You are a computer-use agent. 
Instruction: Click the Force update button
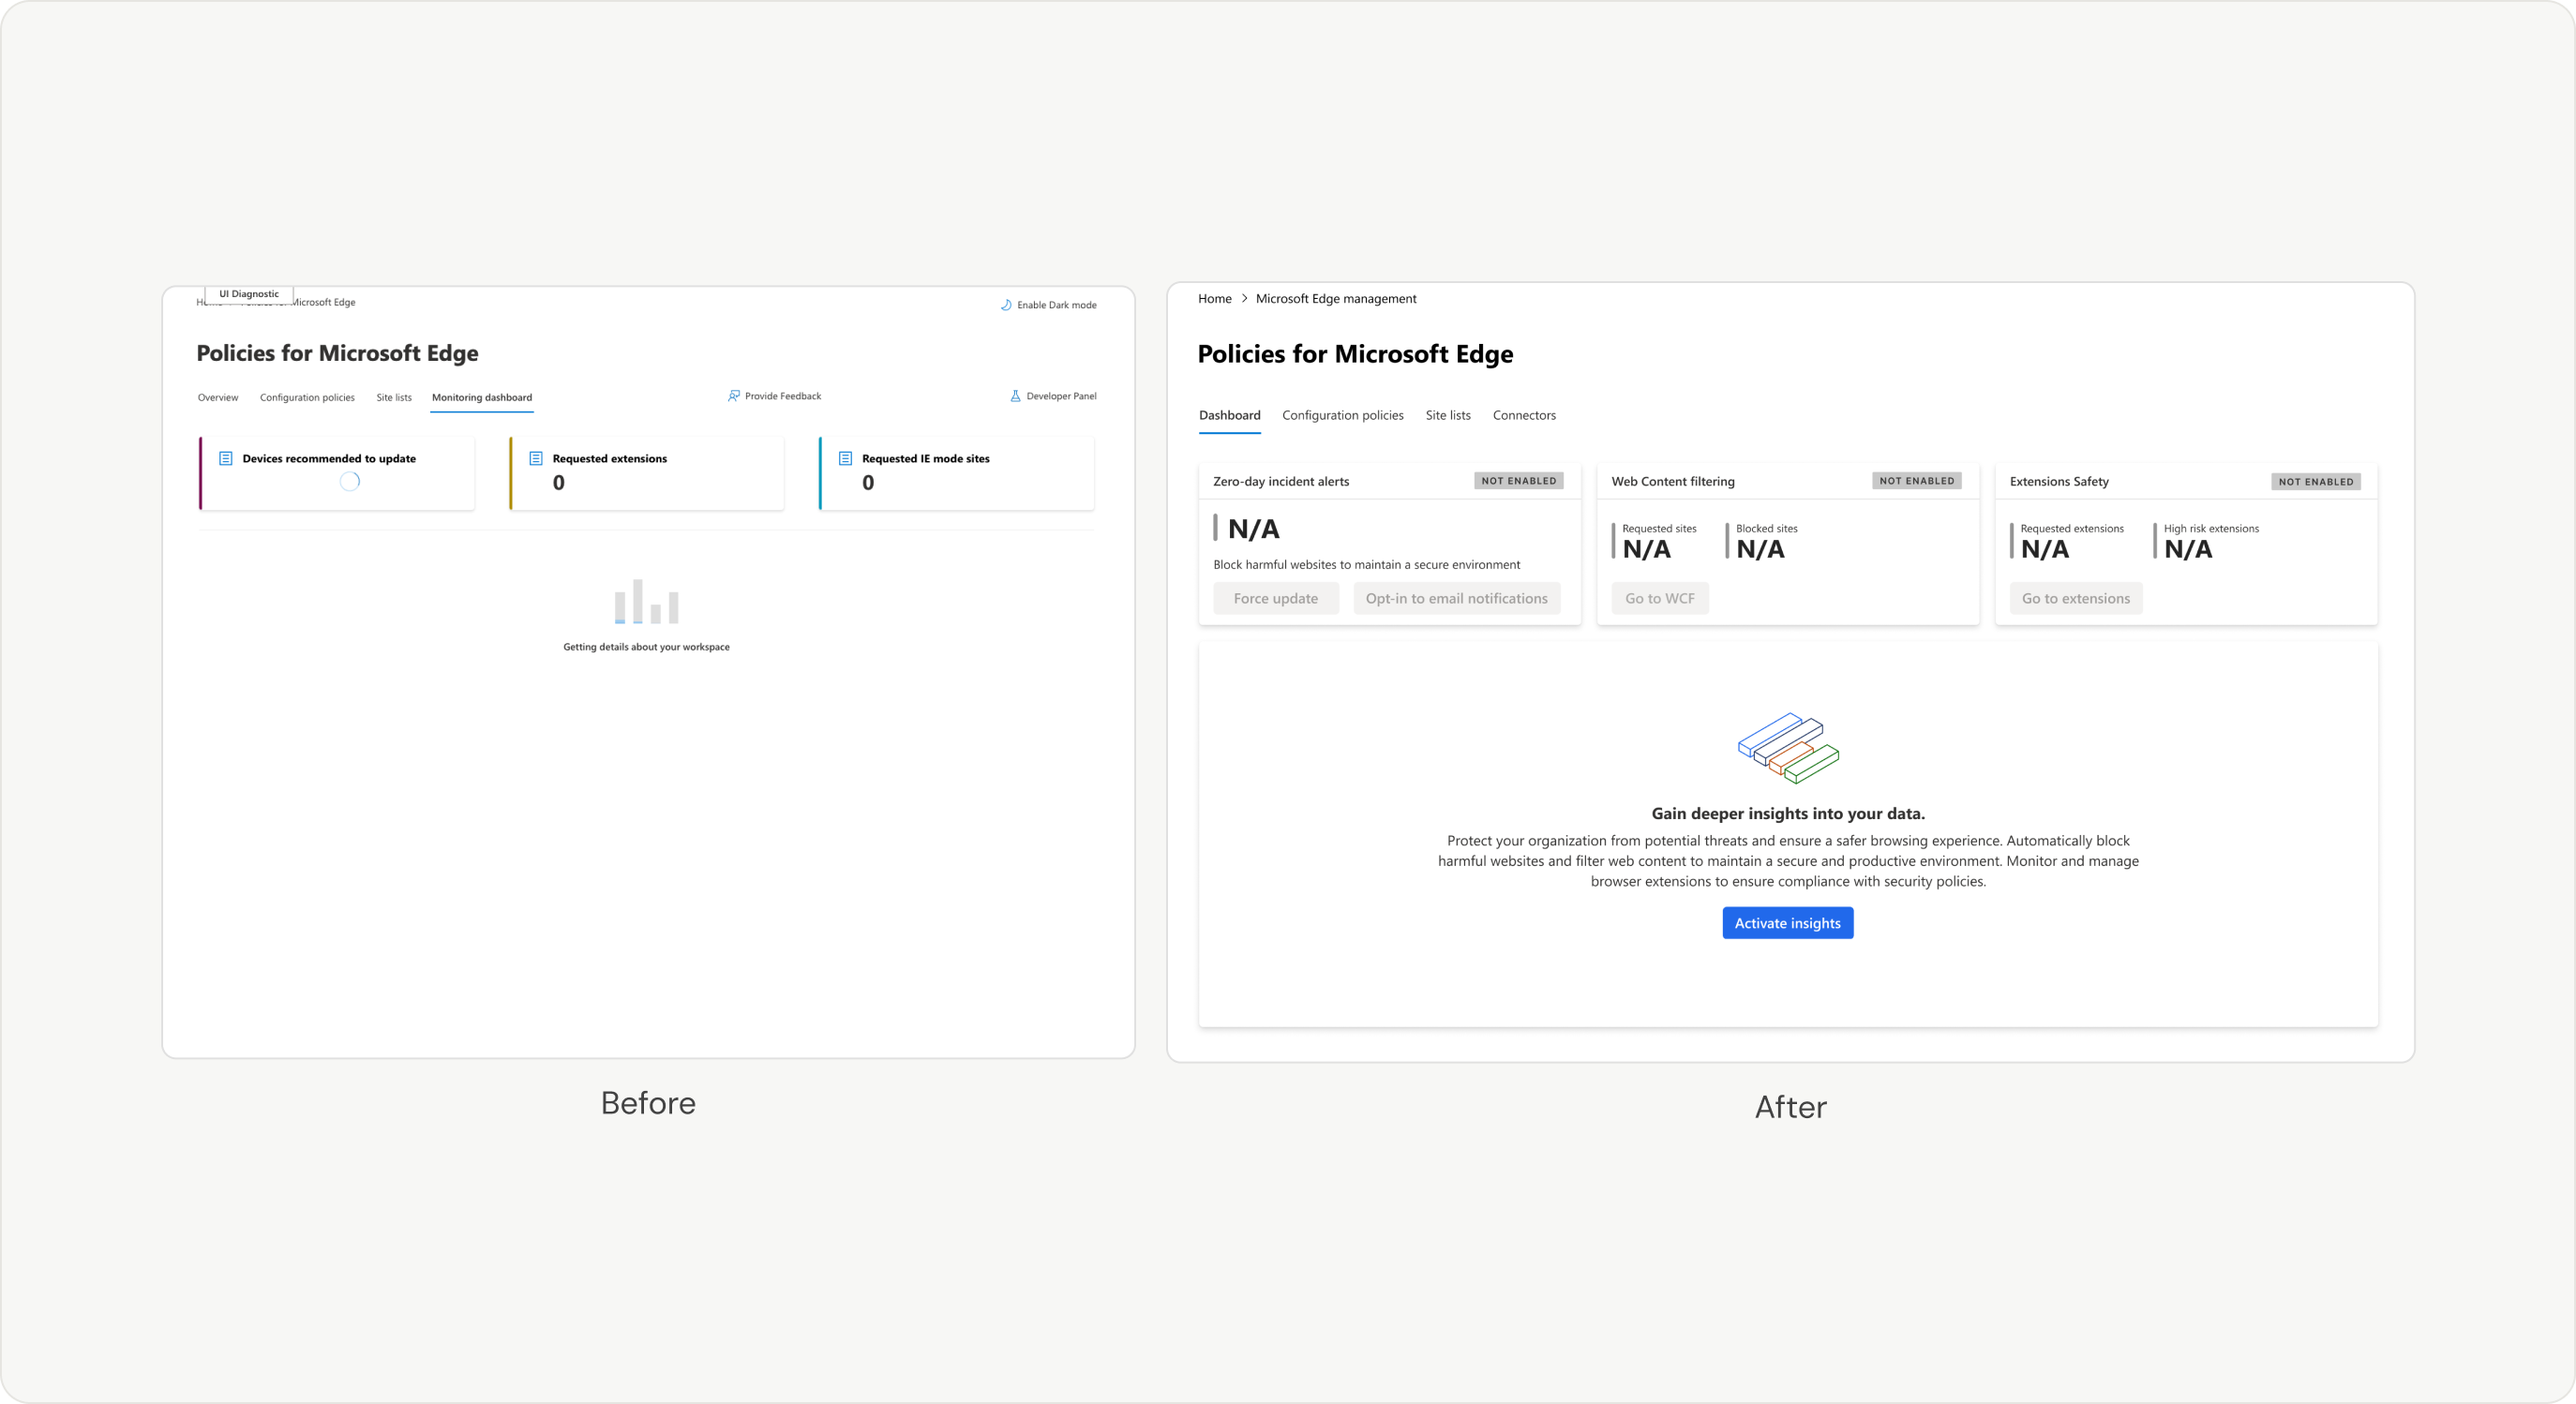click(x=1275, y=598)
